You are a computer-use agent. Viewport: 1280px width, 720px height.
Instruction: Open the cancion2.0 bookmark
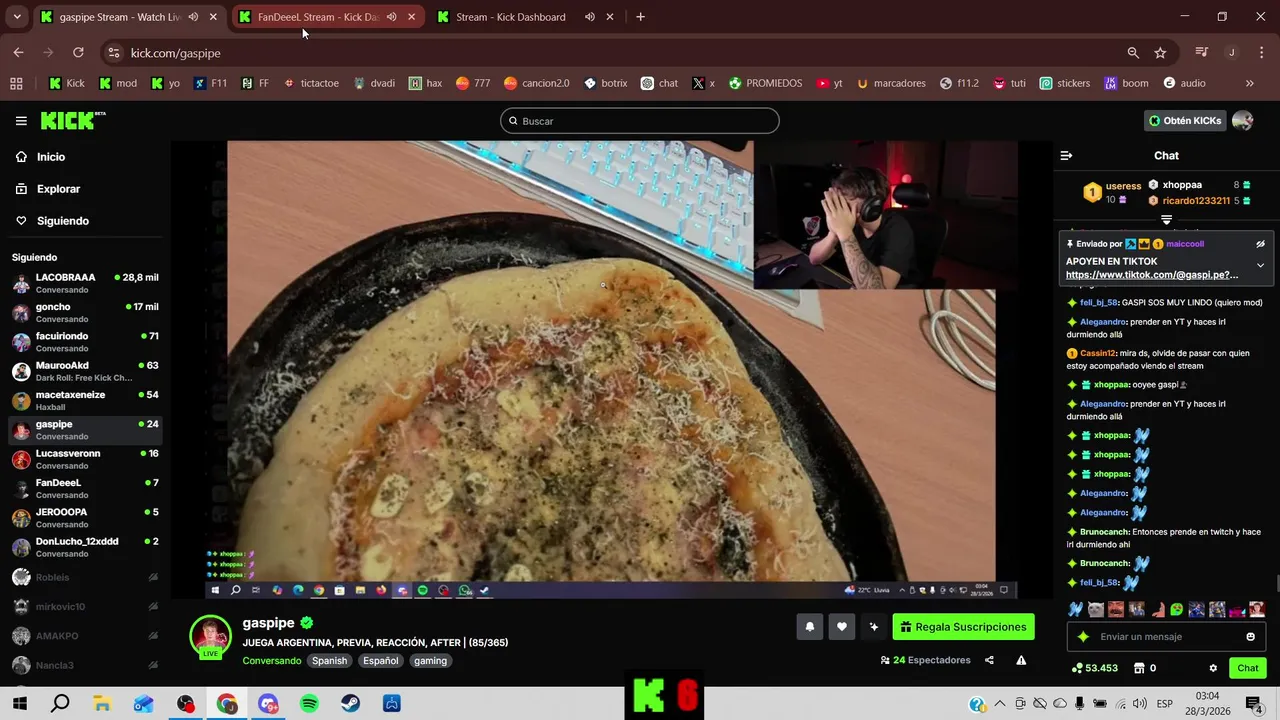pos(536,84)
